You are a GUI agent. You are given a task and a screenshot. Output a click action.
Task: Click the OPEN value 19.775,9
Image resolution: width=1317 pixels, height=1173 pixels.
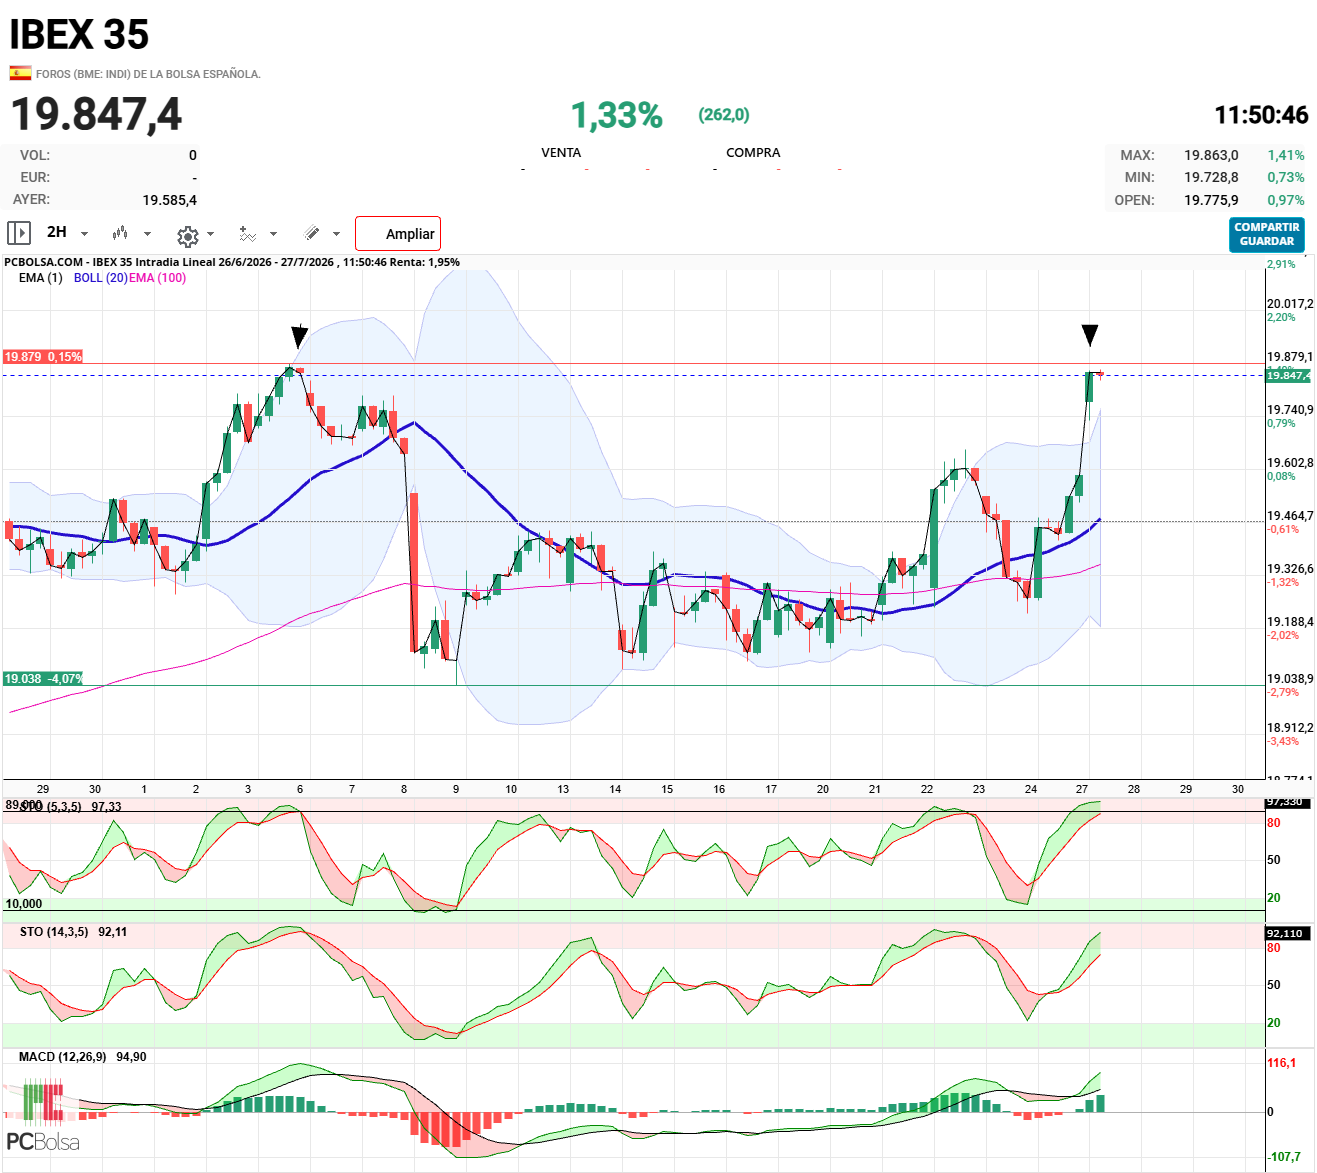pyautogui.click(x=1211, y=201)
